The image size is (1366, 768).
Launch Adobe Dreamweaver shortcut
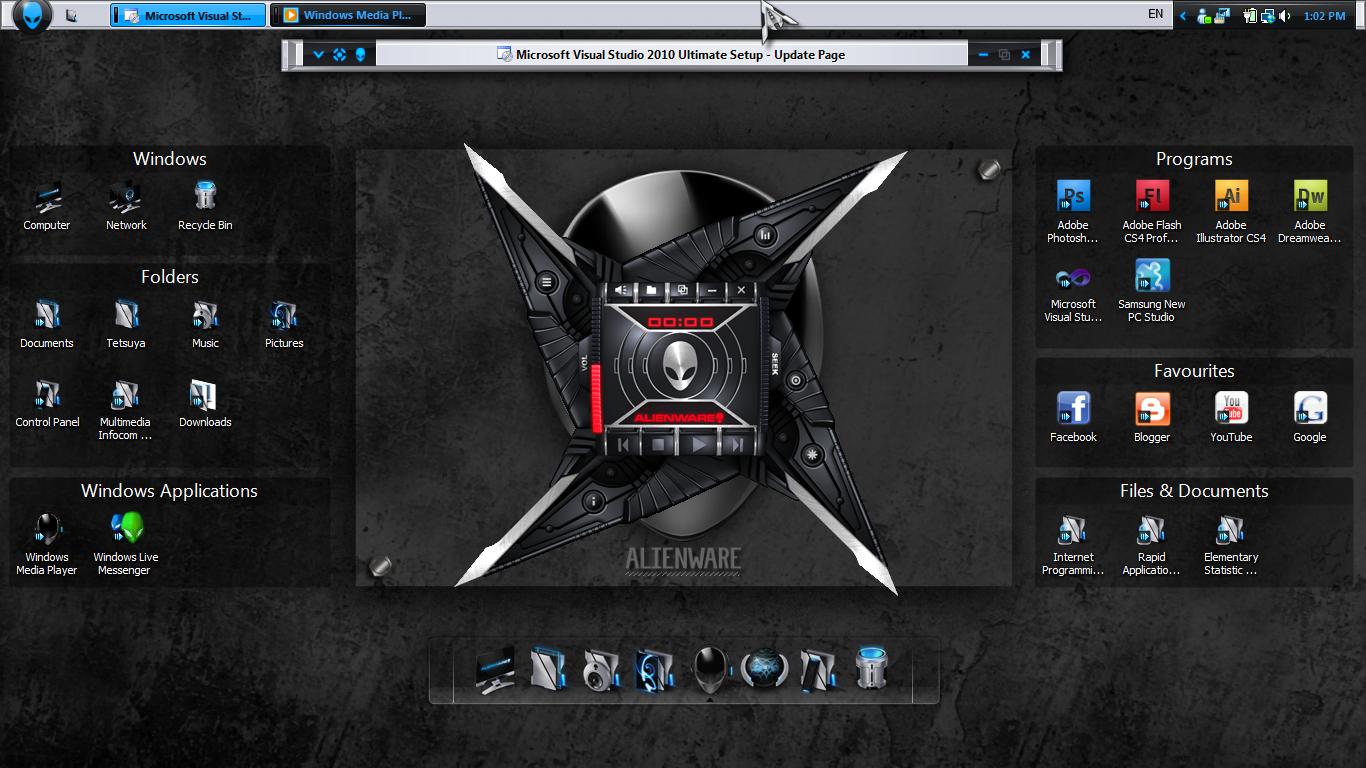tap(1310, 212)
